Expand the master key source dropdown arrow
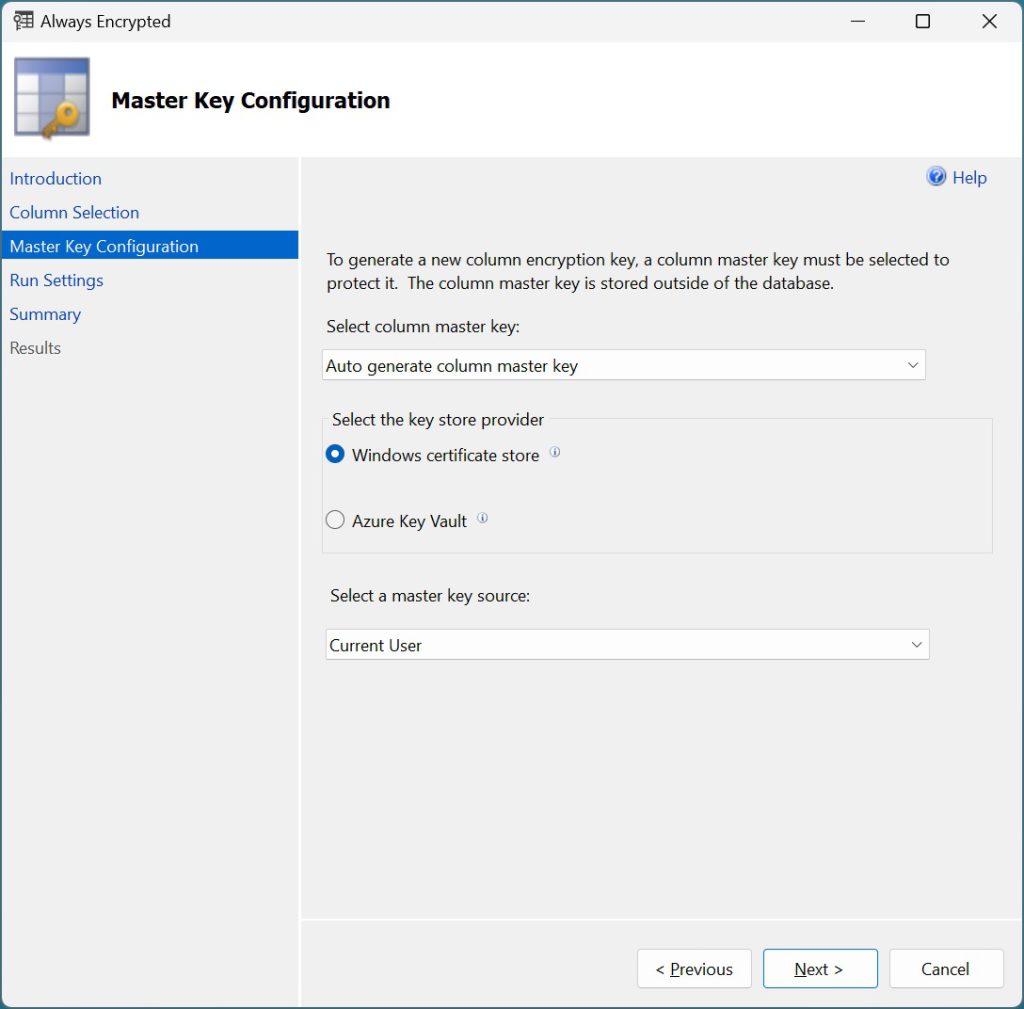This screenshot has height=1009, width=1024. tap(916, 645)
